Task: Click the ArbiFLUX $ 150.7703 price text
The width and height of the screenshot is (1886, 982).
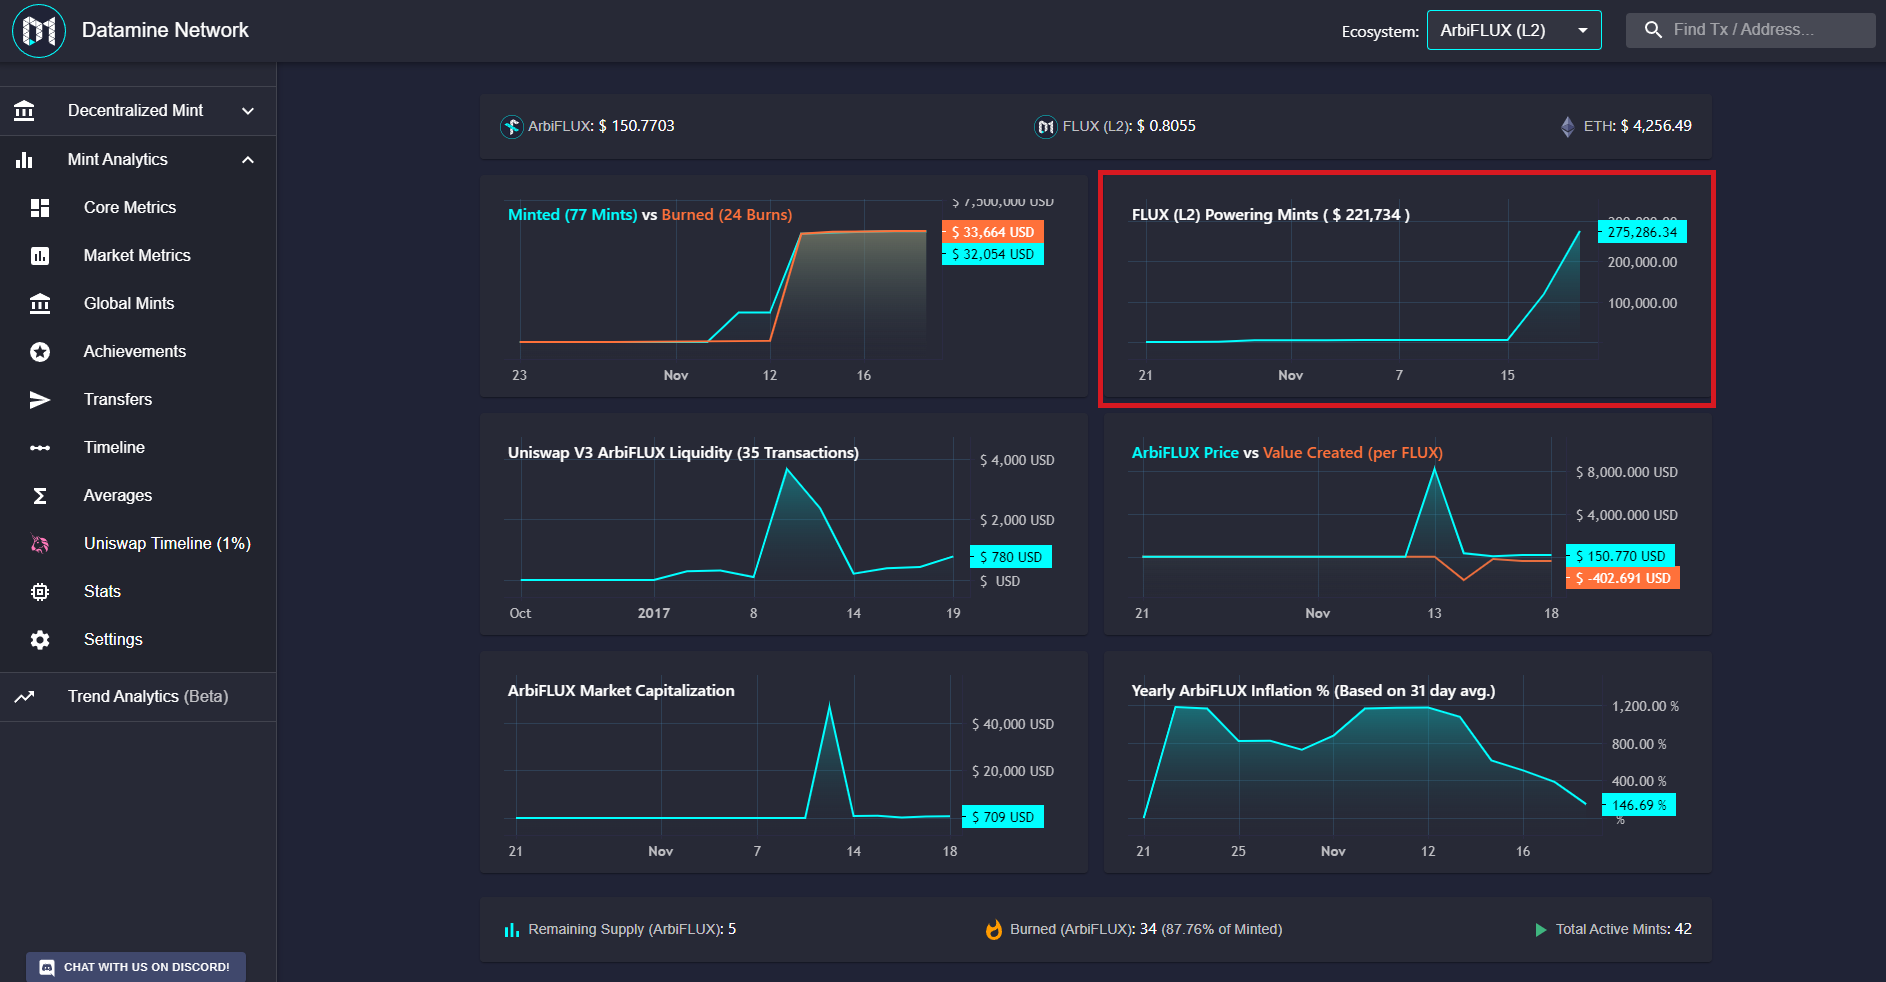Action: 601,127
